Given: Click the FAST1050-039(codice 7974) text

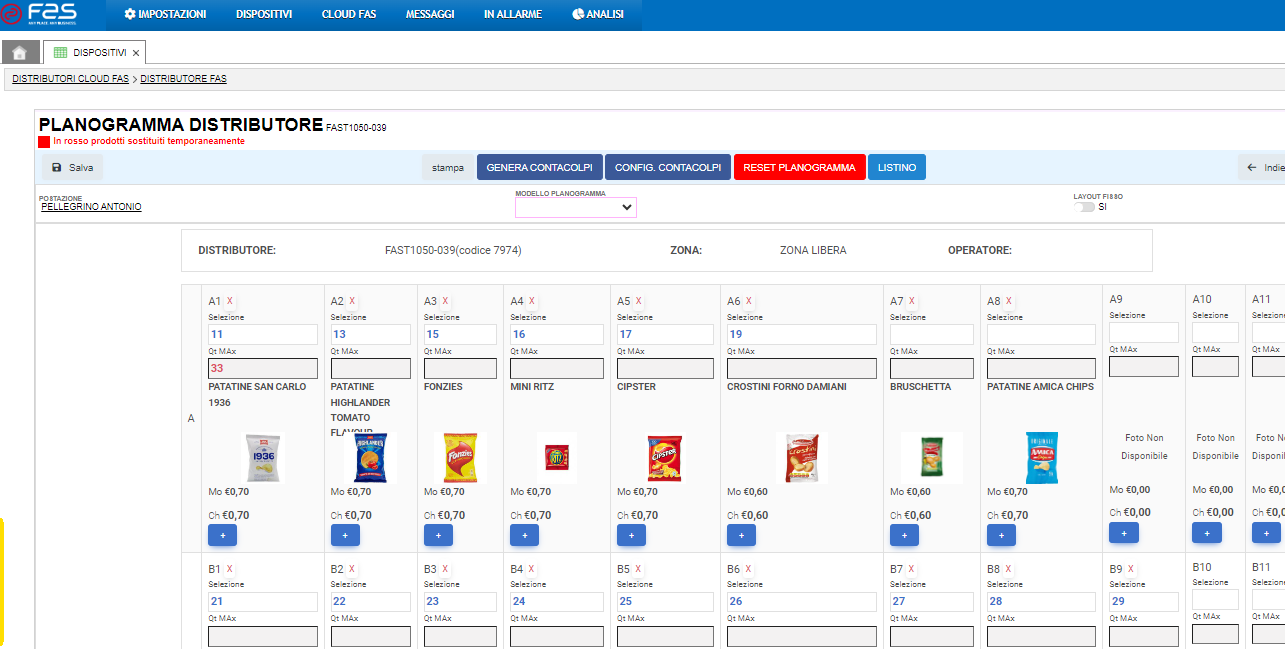Looking at the screenshot, I should (x=453, y=250).
